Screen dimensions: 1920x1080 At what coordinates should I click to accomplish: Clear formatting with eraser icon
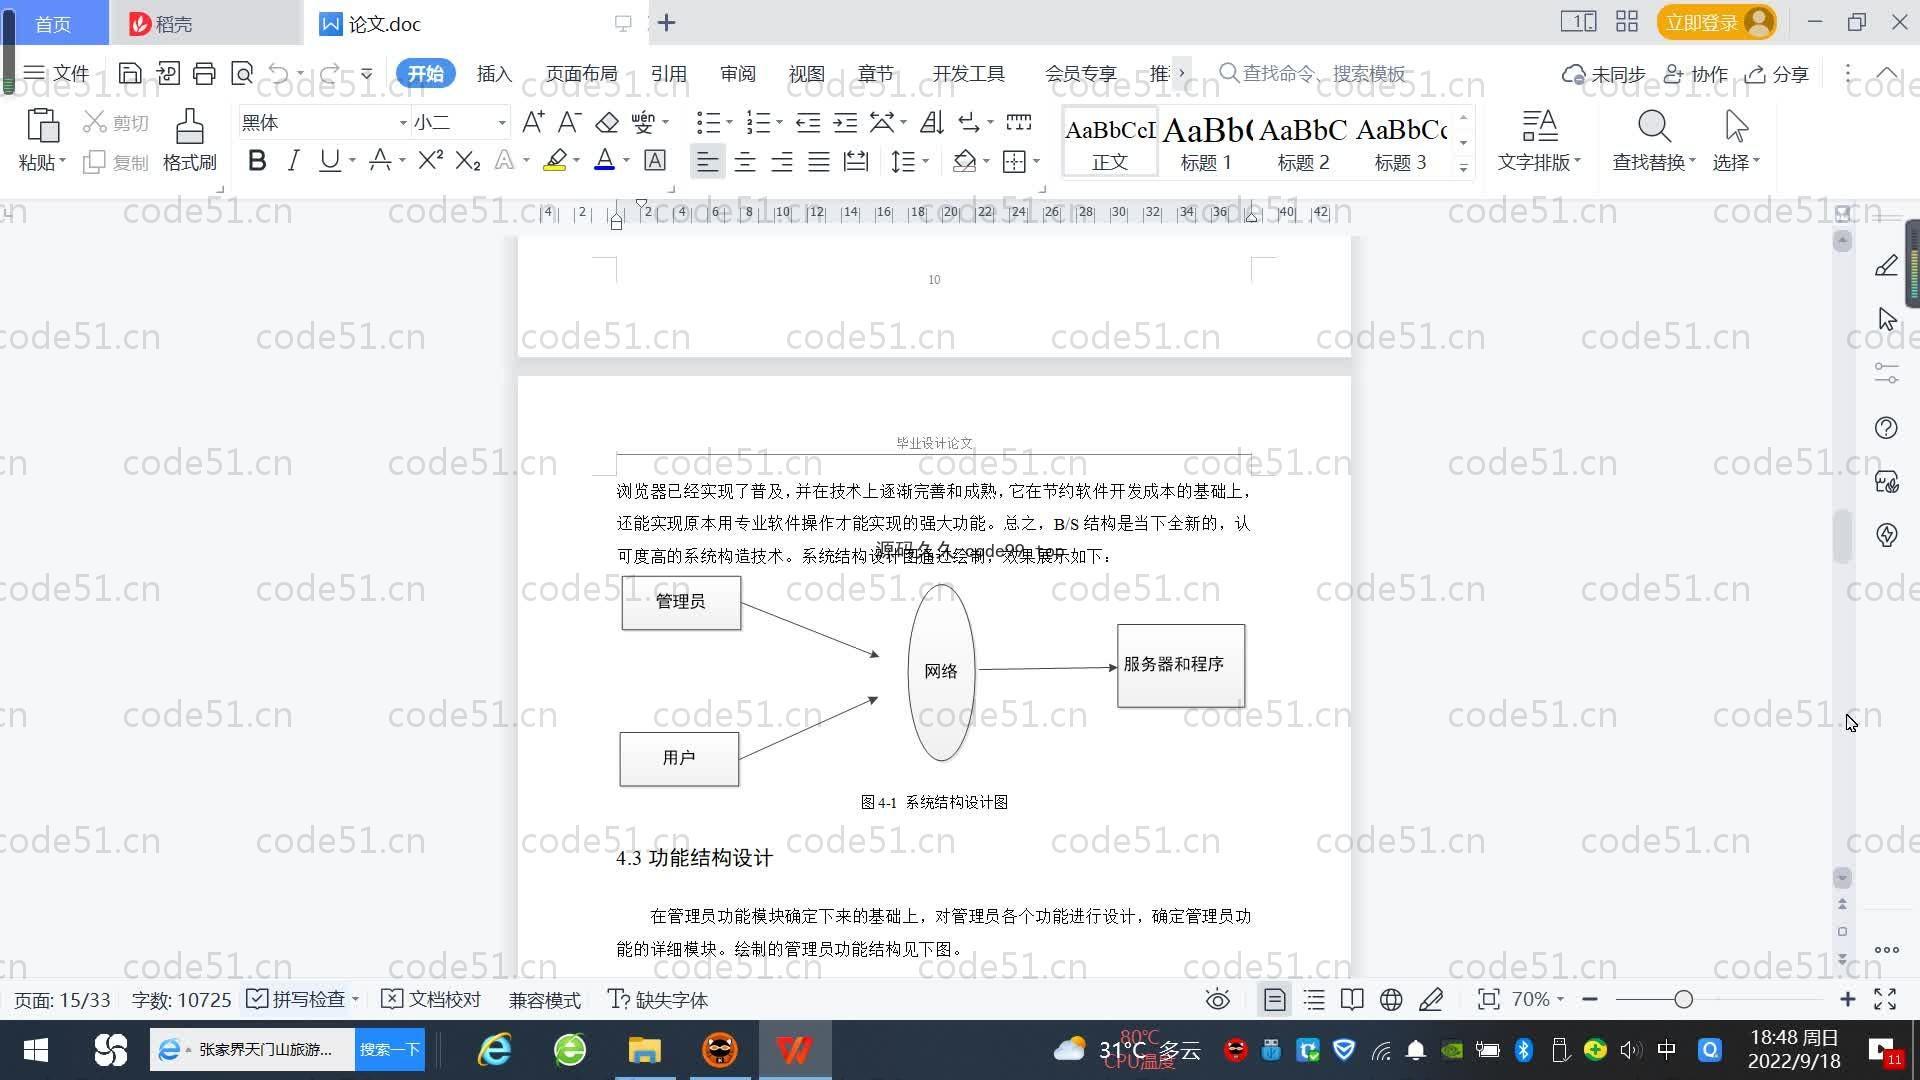(606, 122)
